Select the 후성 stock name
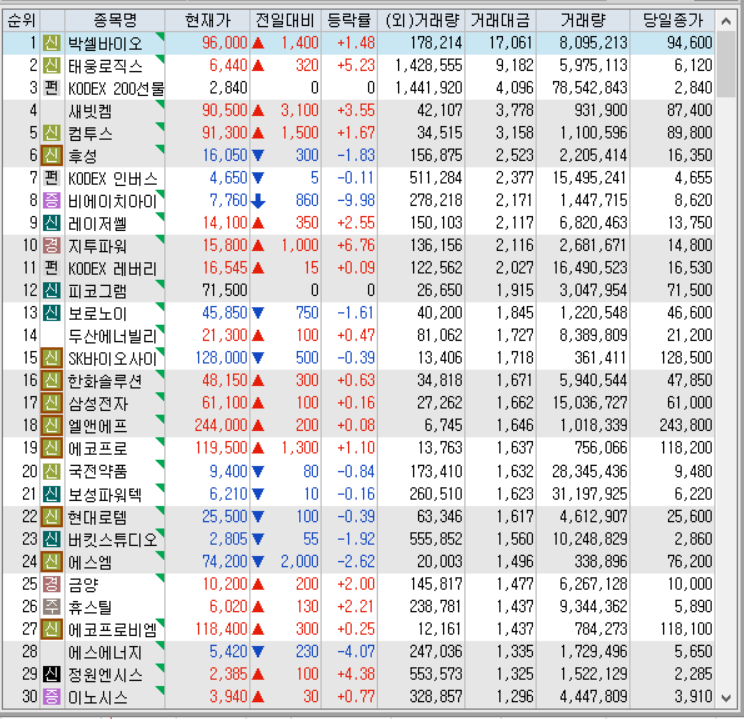744x719 pixels. tap(83, 156)
